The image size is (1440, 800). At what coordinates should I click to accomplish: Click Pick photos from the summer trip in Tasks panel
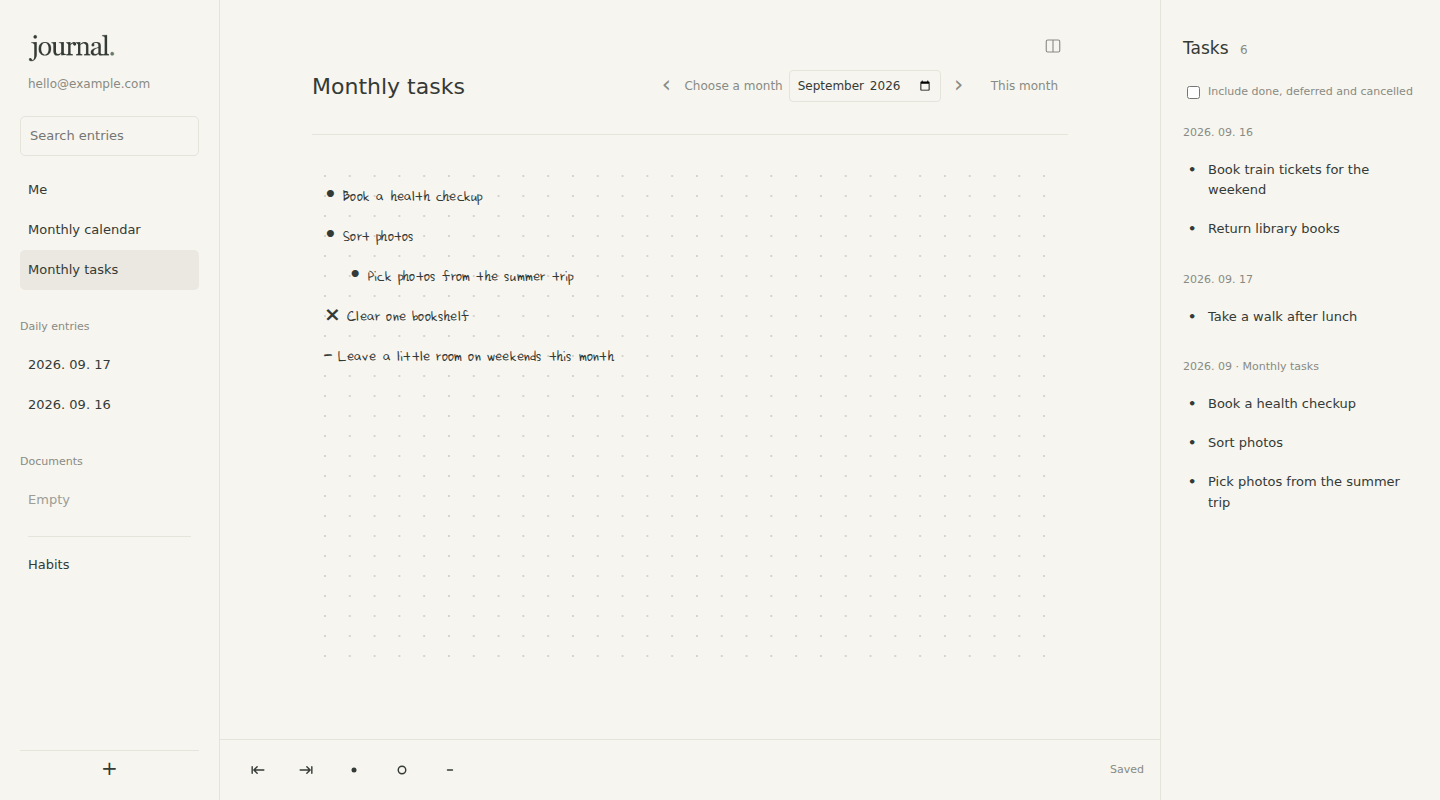pos(1304,492)
